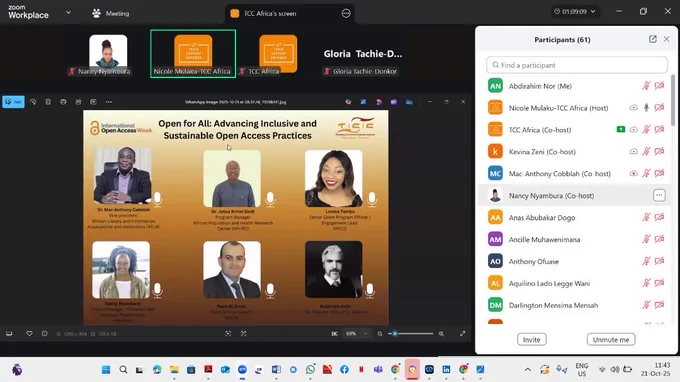Click the delete trash icon in Photos
The width and height of the screenshot is (680, 382).
[x=48, y=102]
